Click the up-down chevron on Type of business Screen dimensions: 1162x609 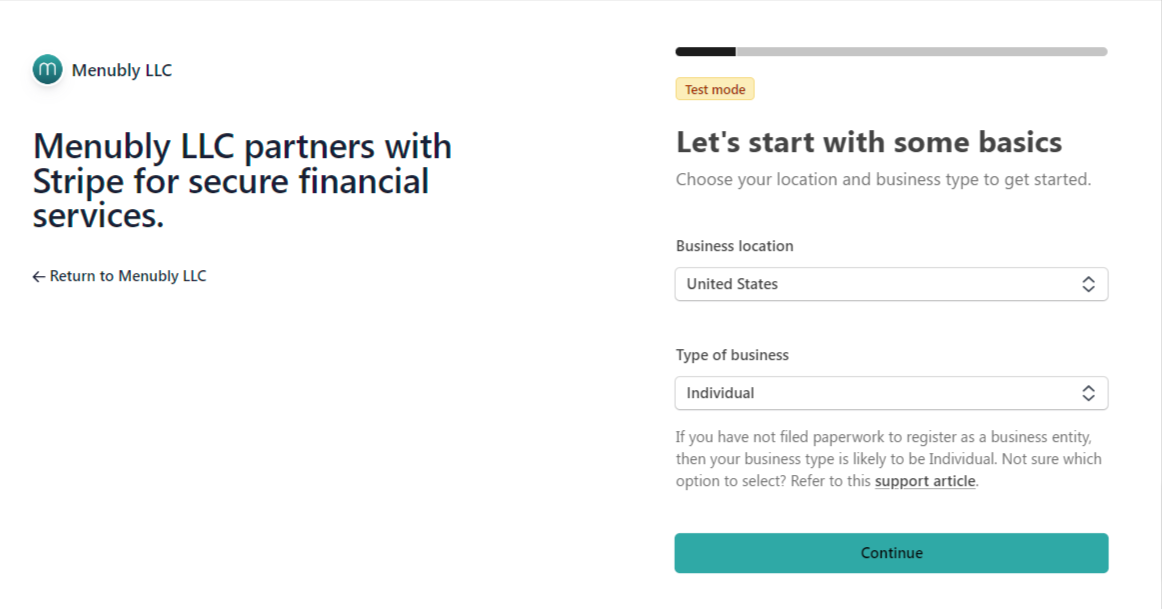tap(1088, 394)
